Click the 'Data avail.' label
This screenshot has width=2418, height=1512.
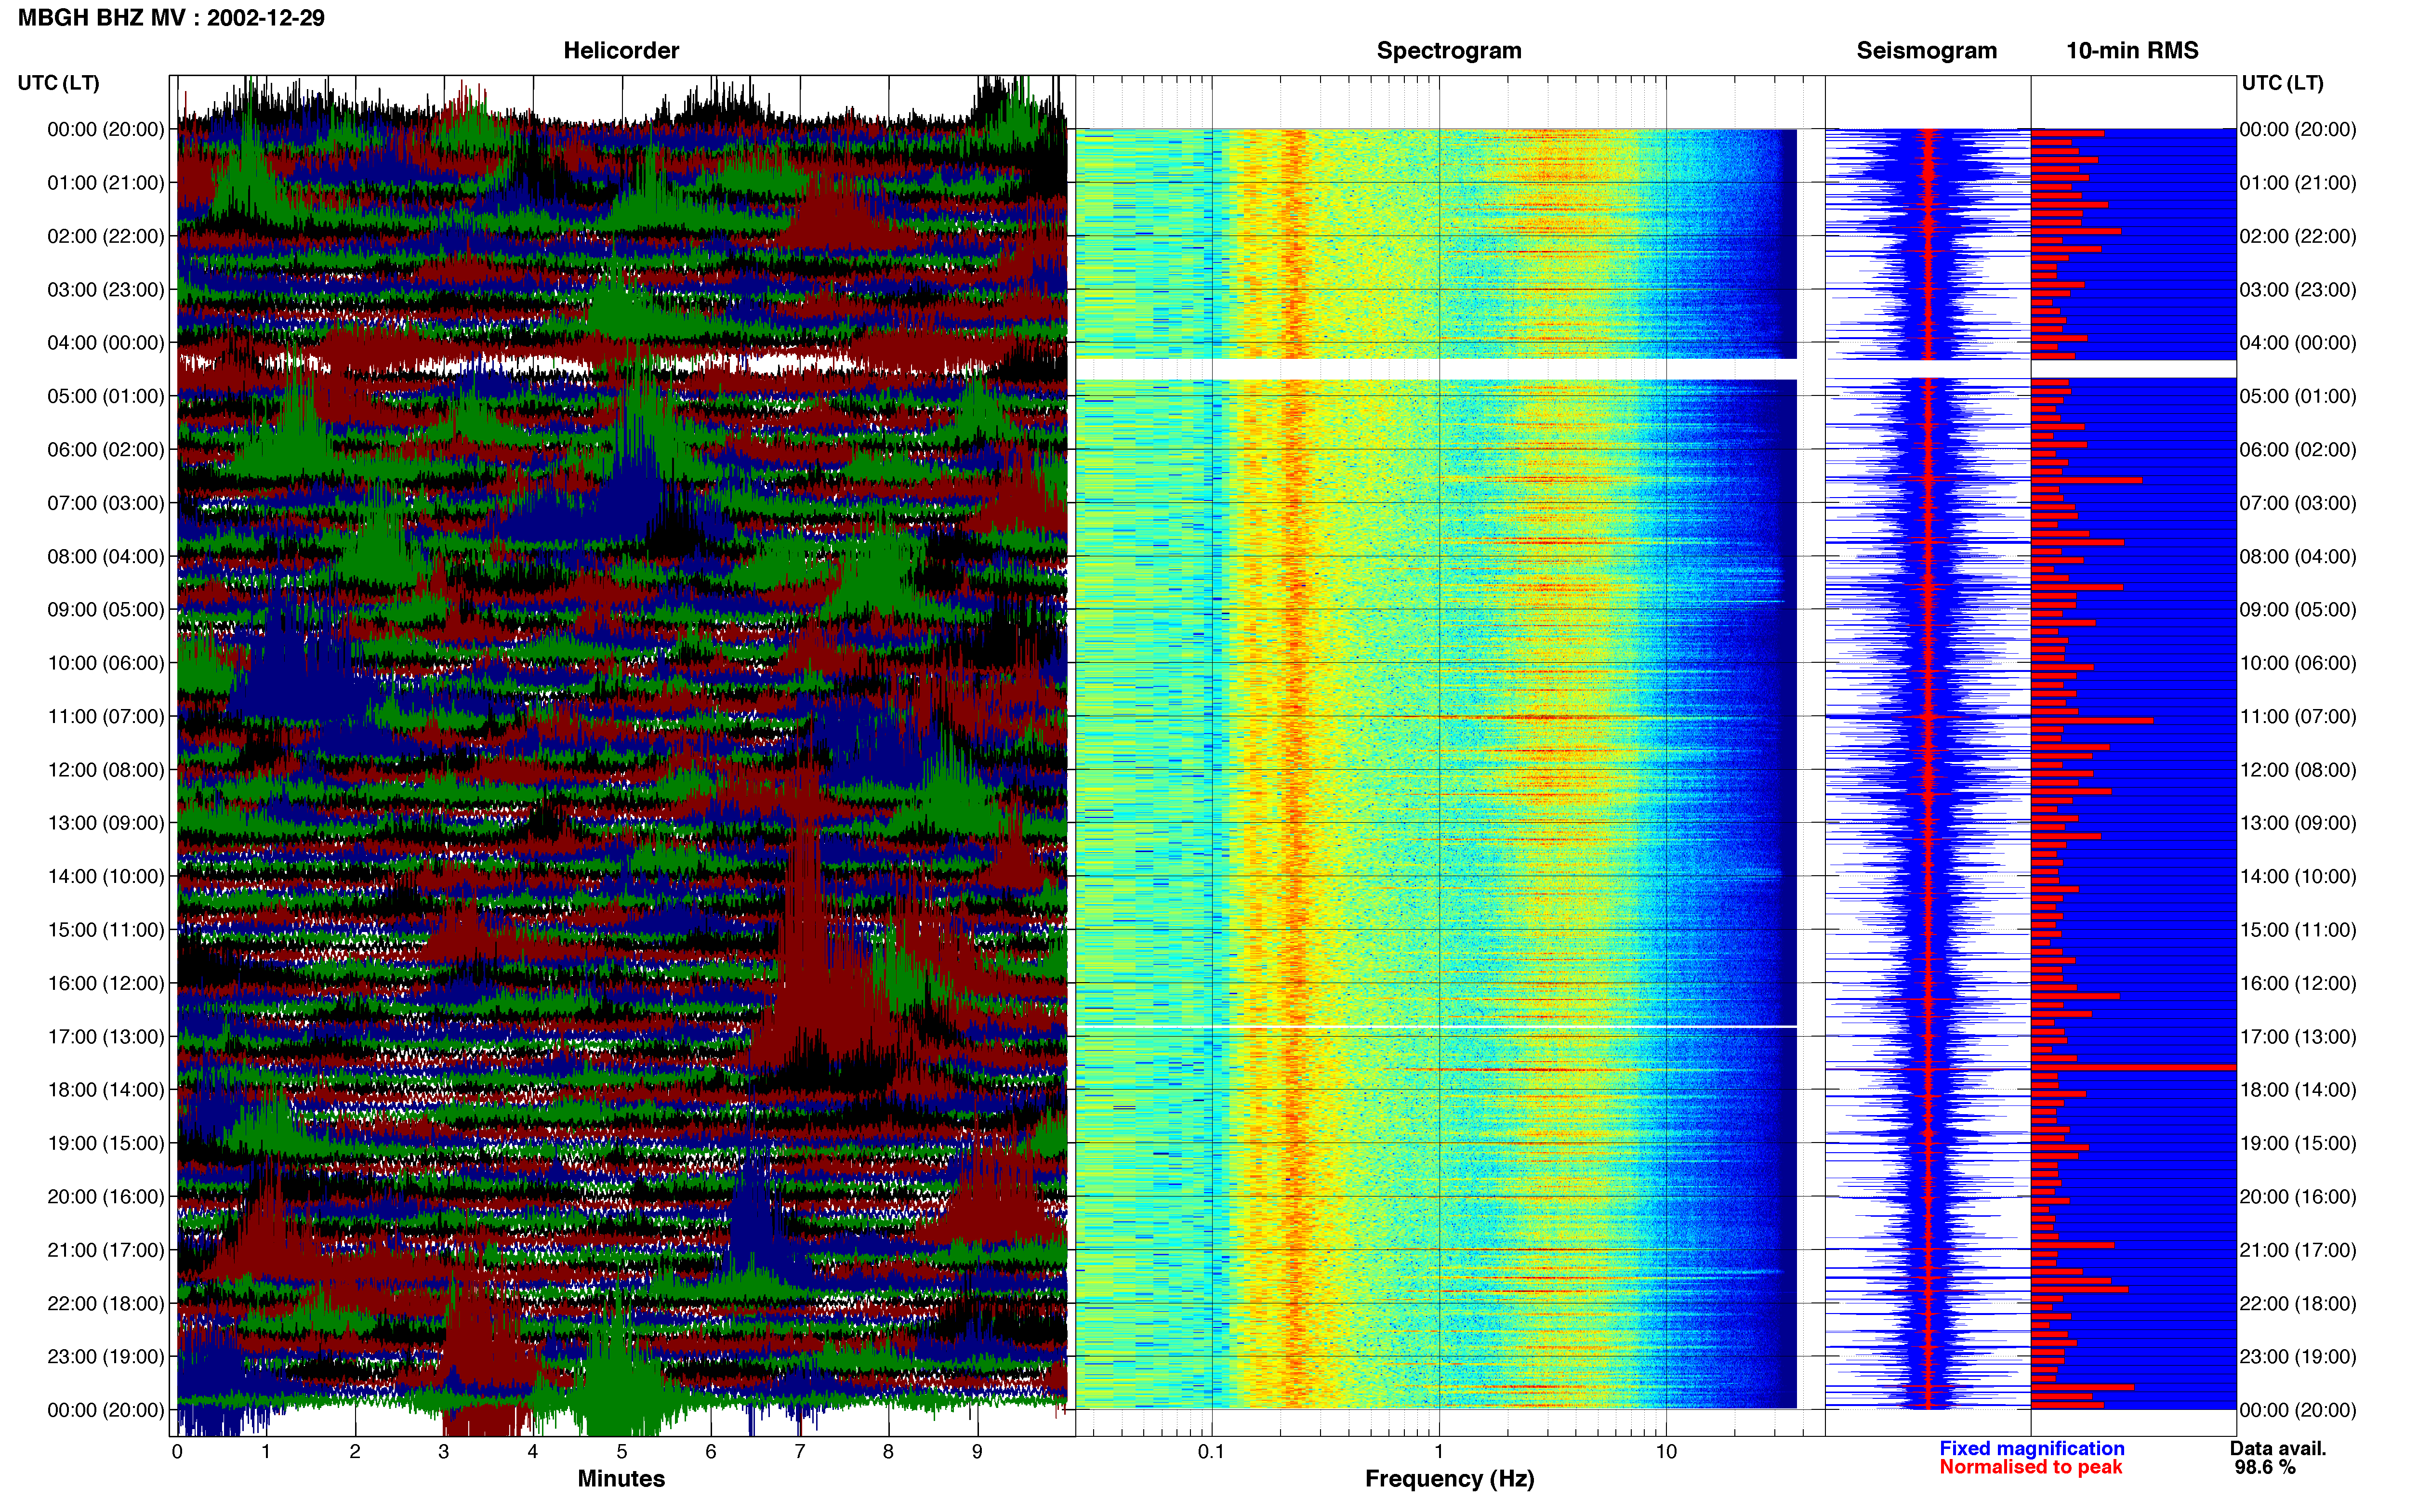(2278, 1448)
